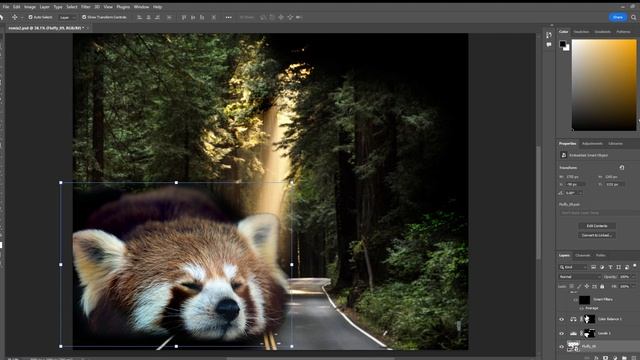Screen dimensions: 640x360
Task: Click reset transform icon in Properties
Action: pyautogui.click(x=622, y=167)
